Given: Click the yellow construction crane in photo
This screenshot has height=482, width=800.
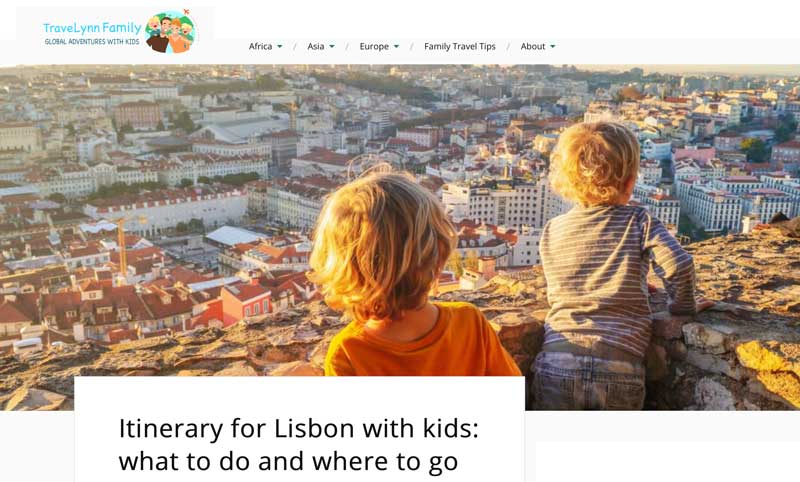Looking at the screenshot, I should click(122, 246).
